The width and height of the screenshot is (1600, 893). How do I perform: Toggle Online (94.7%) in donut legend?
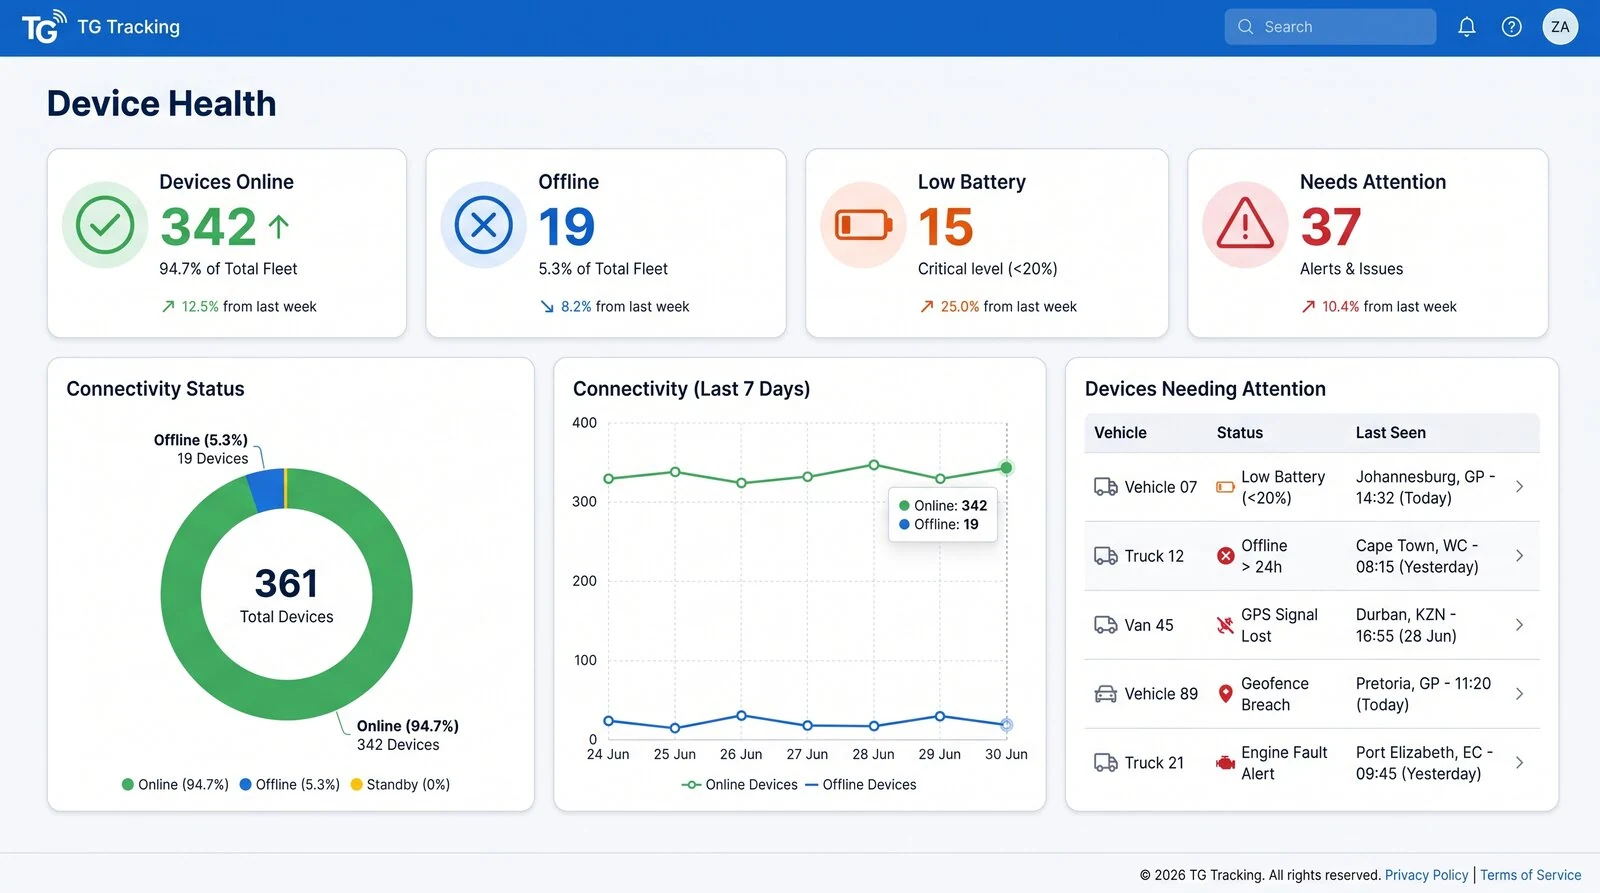[x=175, y=785]
